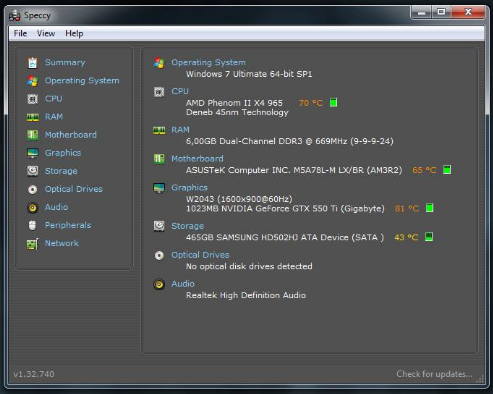Show CPU details from sidebar

click(x=54, y=98)
